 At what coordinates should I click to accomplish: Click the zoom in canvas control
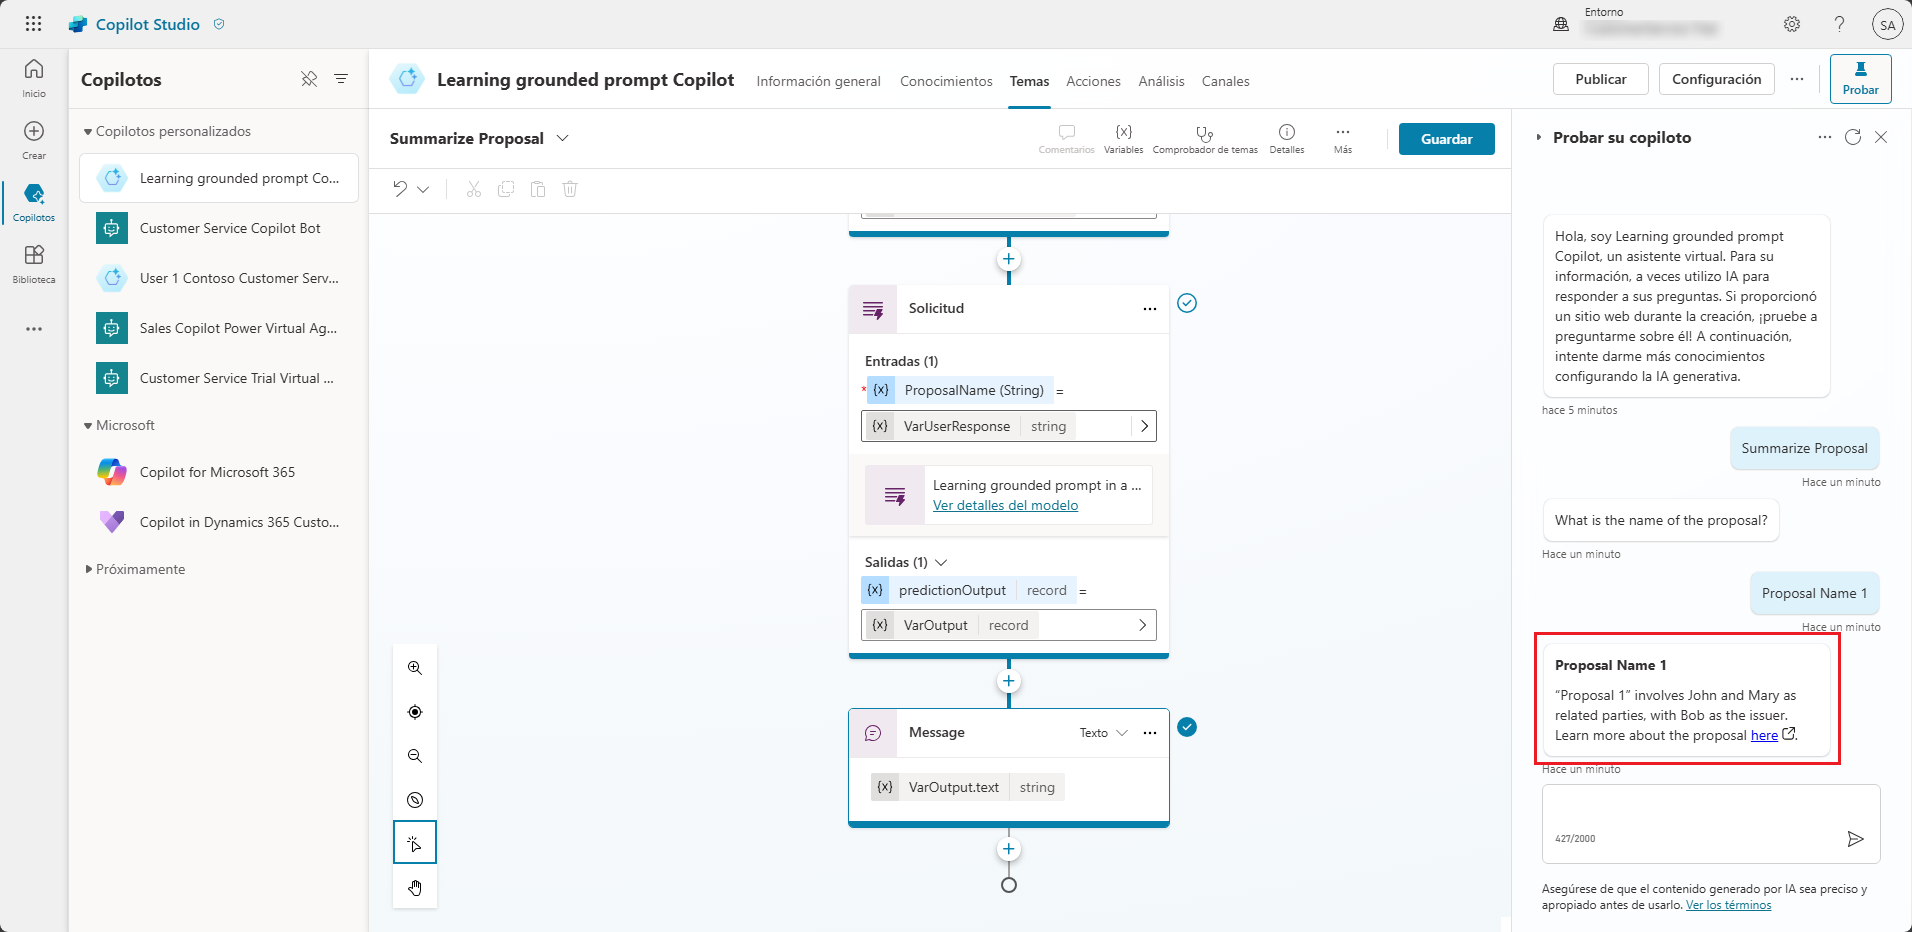415,668
